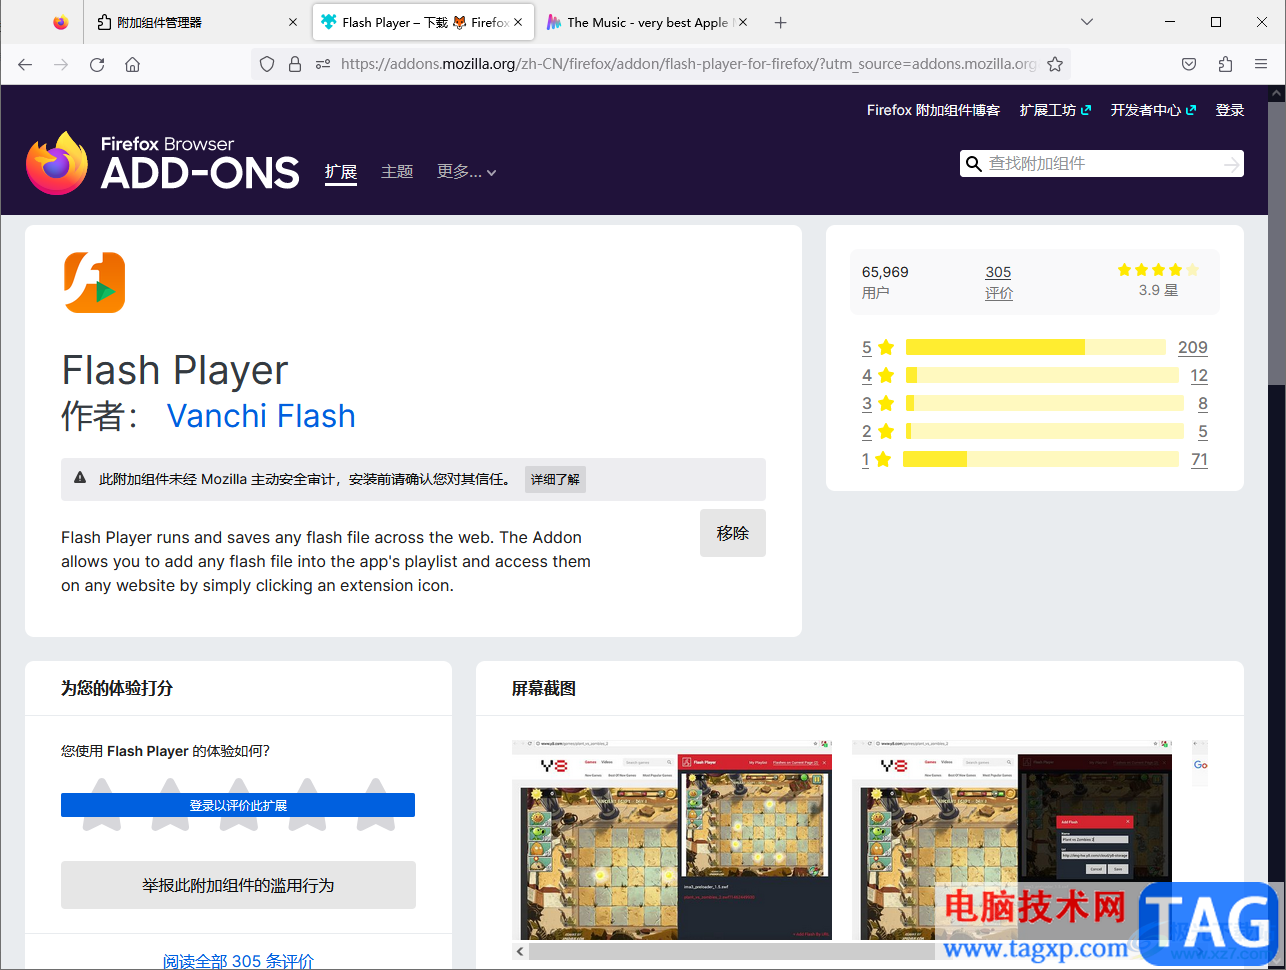Viewport: 1286px width, 970px height.
Task: Open the second screenshot with Add Flash dialog
Action: pyautogui.click(x=1012, y=840)
